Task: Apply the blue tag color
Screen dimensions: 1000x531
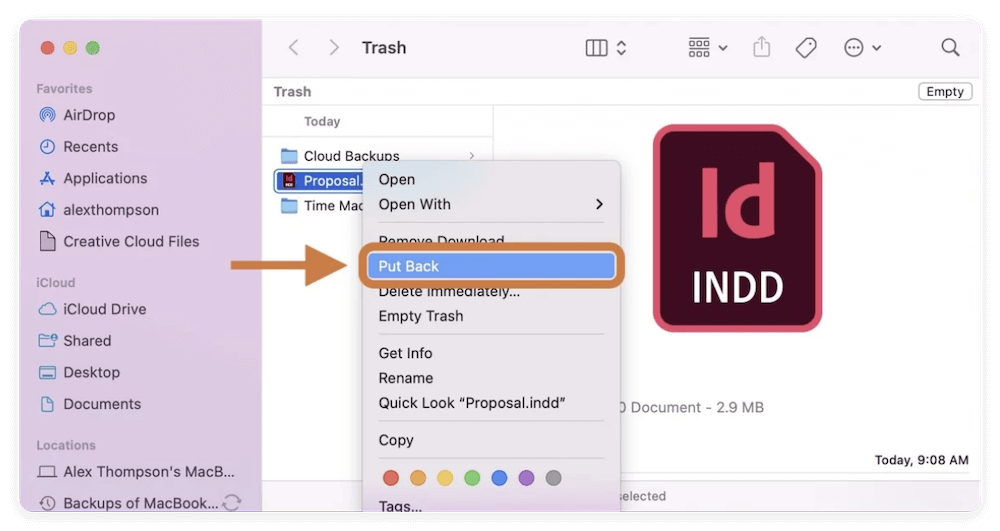Action: (499, 477)
